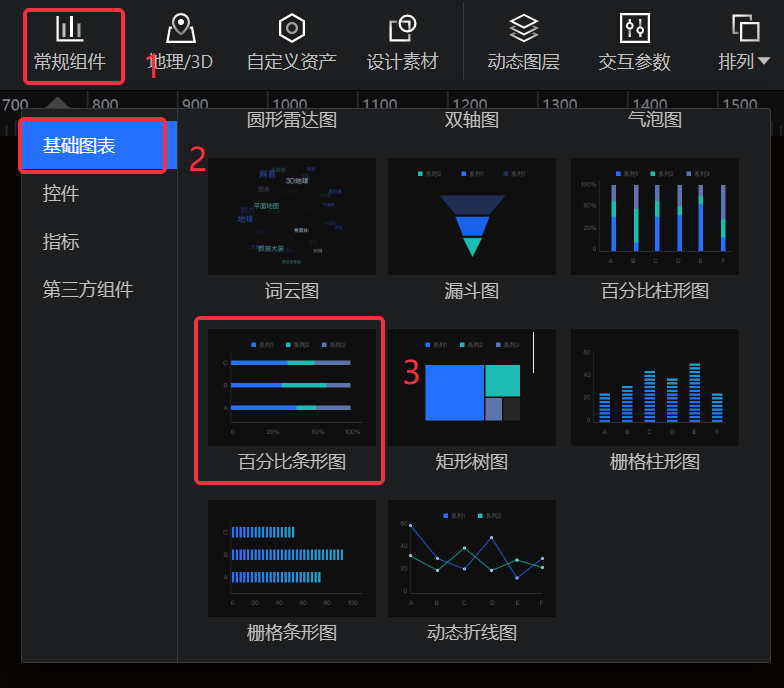The image size is (784, 688).
Task: Open the 第三方组件 category
Action: tap(88, 290)
